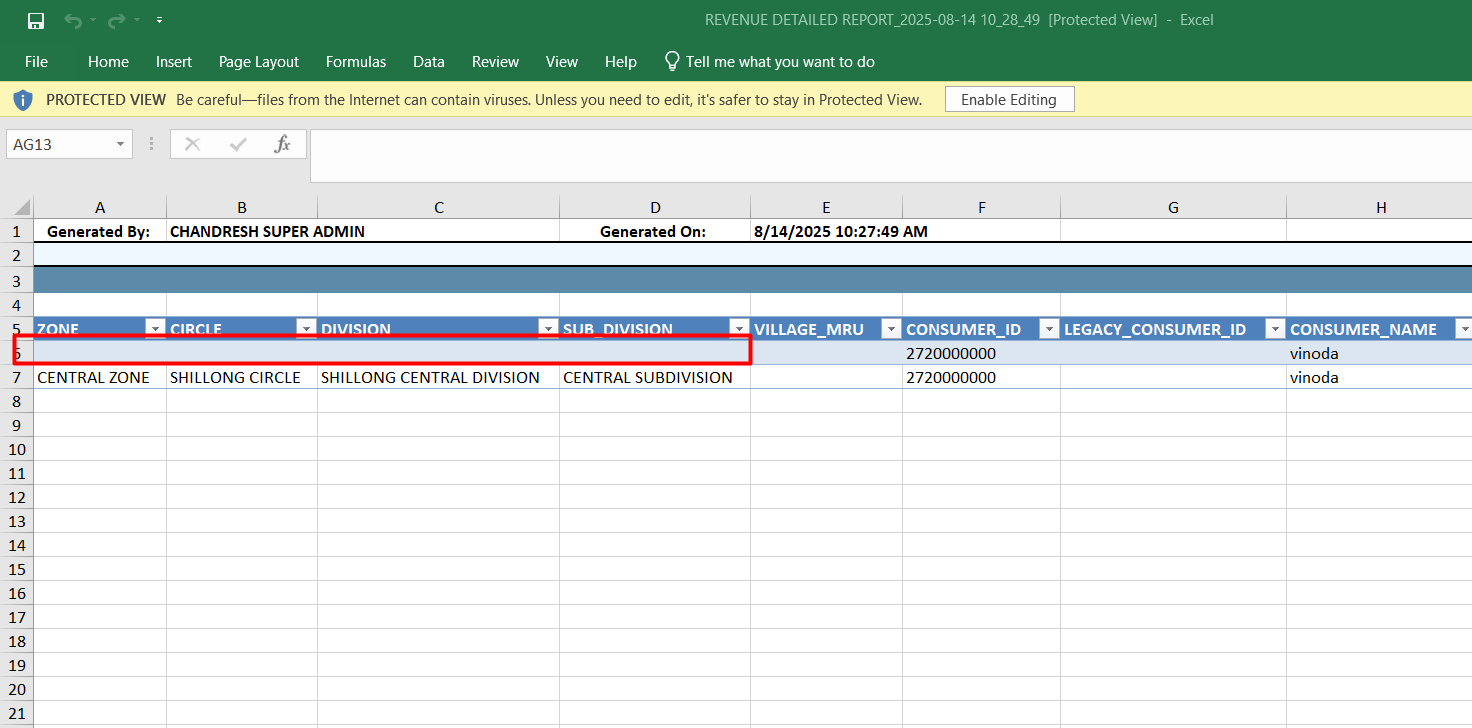Click the Select All corner triangle
1472x728 pixels.
coord(22,208)
